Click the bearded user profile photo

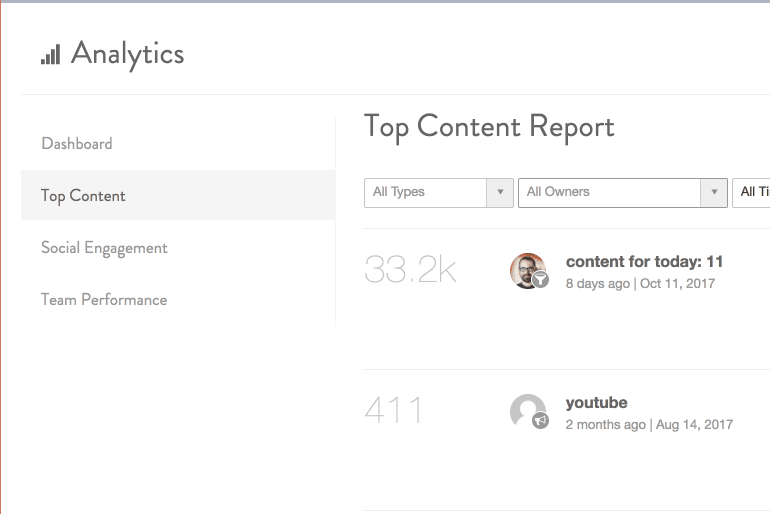pyautogui.click(x=526, y=269)
